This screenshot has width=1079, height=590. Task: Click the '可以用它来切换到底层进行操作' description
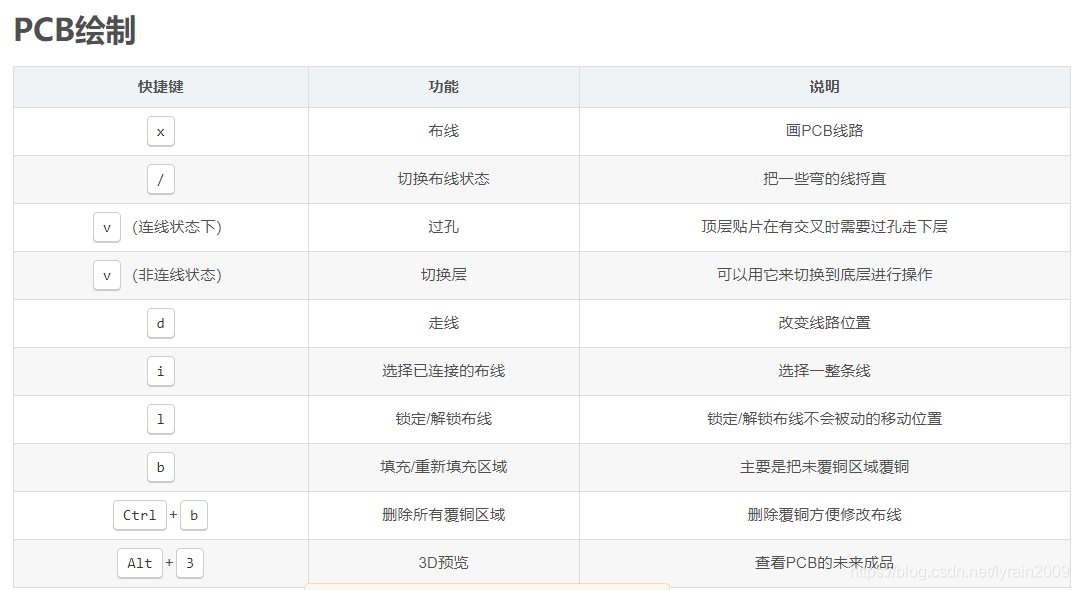(824, 275)
